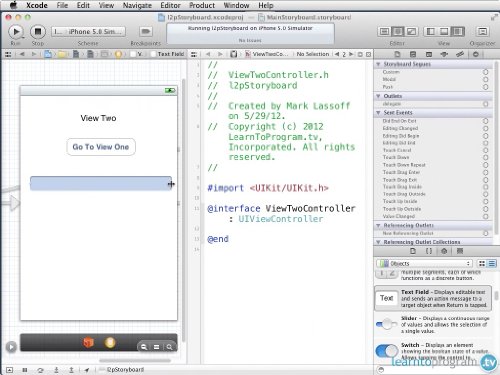
Task: Open the Media library tab
Action: [460, 251]
